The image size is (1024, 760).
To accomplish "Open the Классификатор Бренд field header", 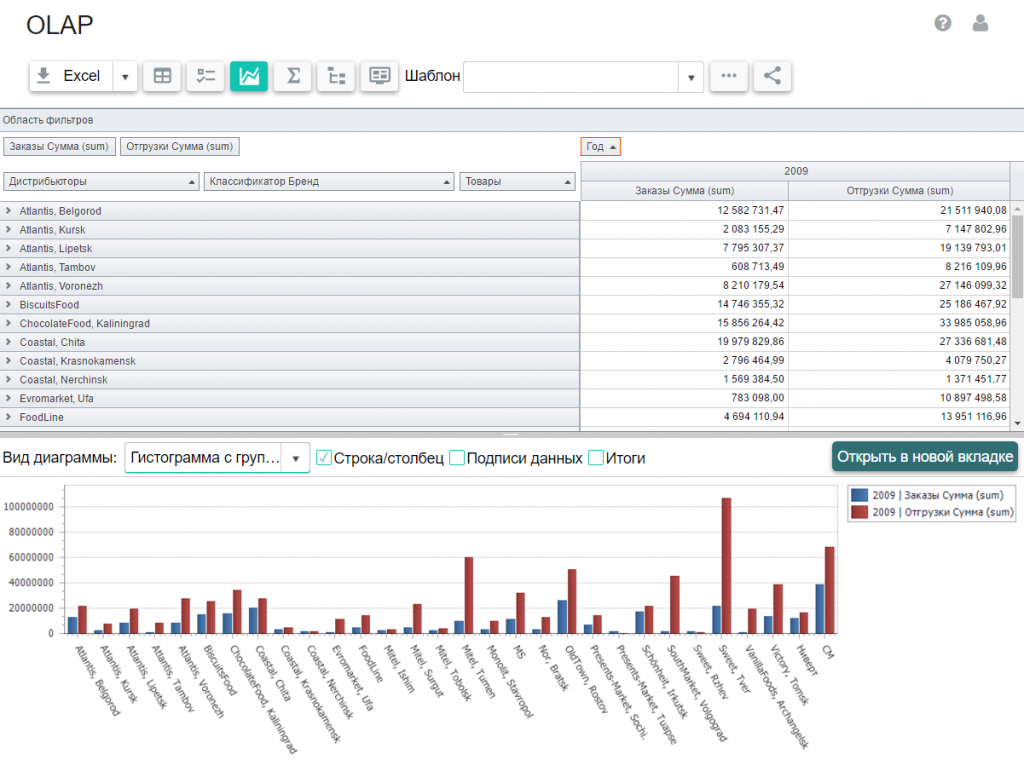I will point(329,182).
